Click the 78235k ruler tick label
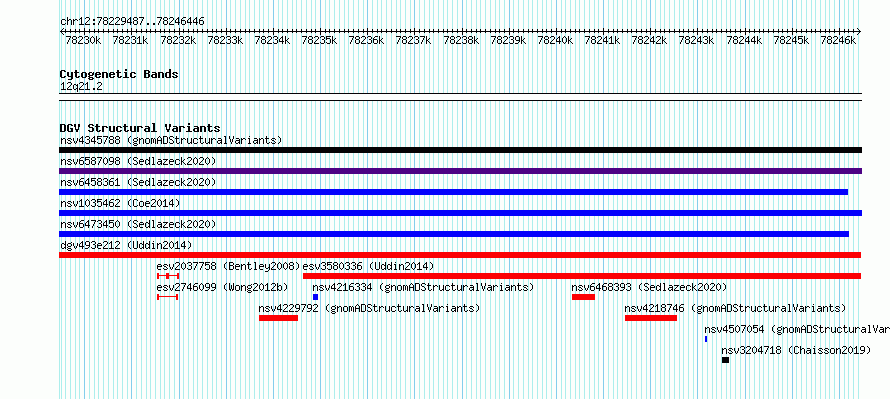The height and width of the screenshot is (399, 890). [x=320, y=40]
